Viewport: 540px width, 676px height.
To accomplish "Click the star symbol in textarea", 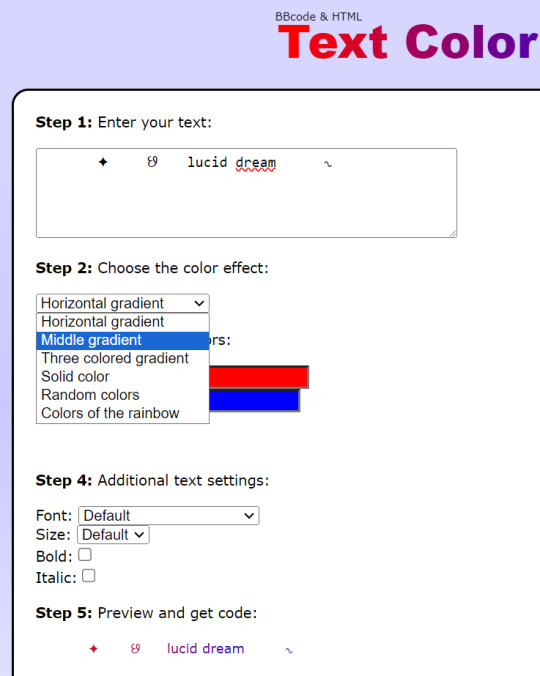I will [103, 162].
